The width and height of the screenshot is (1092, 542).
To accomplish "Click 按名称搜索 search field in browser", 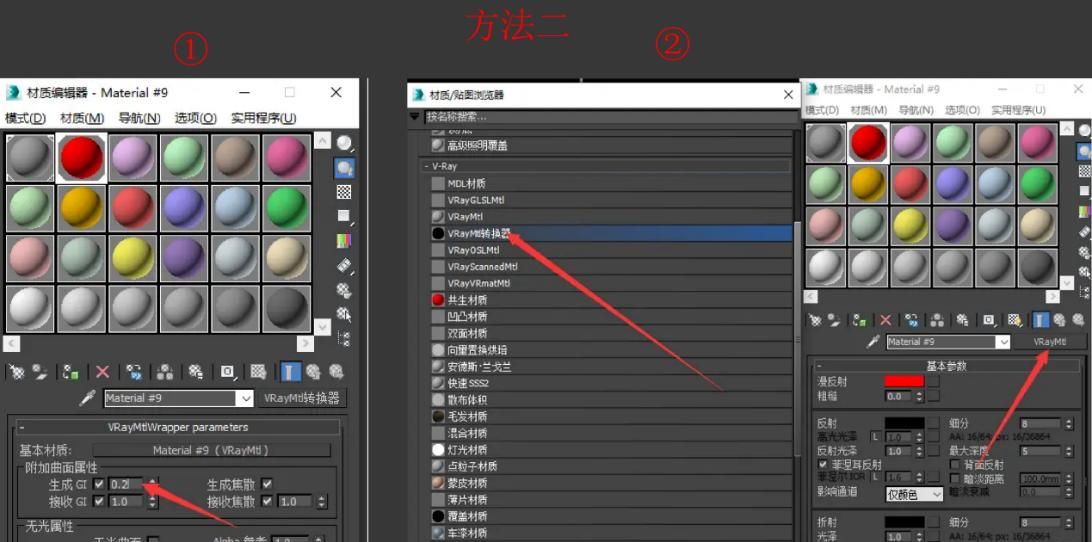I will tap(609, 117).
